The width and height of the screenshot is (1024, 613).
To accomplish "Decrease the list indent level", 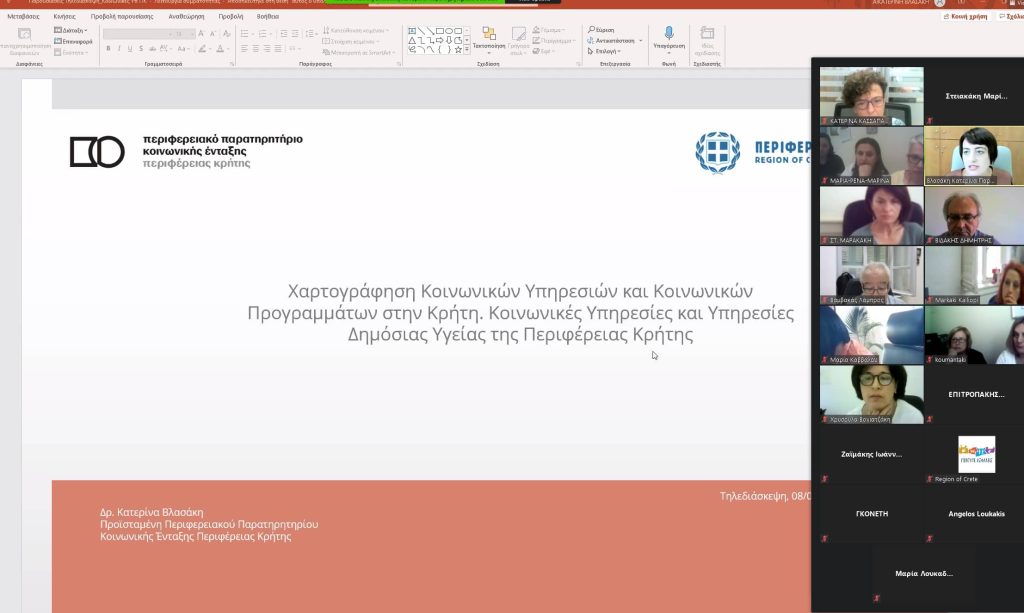I will coord(283,33).
